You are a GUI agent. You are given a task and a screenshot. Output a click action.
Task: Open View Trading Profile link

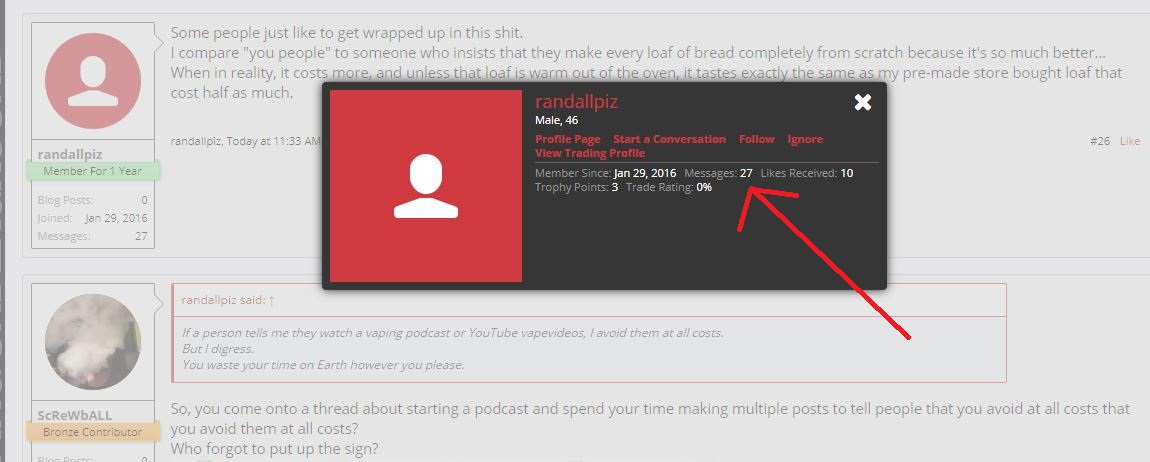click(x=590, y=153)
